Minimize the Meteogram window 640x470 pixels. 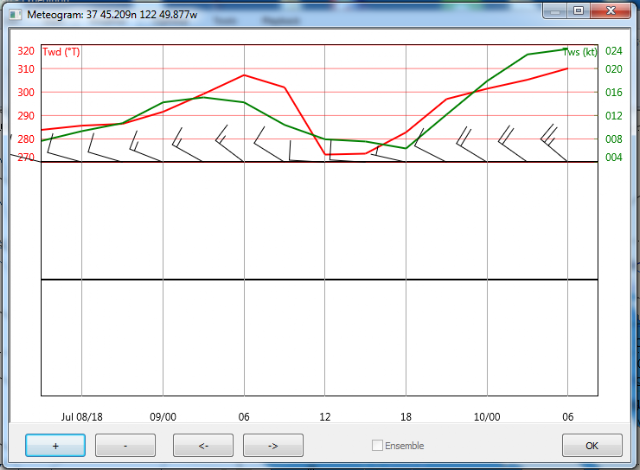[555, 11]
